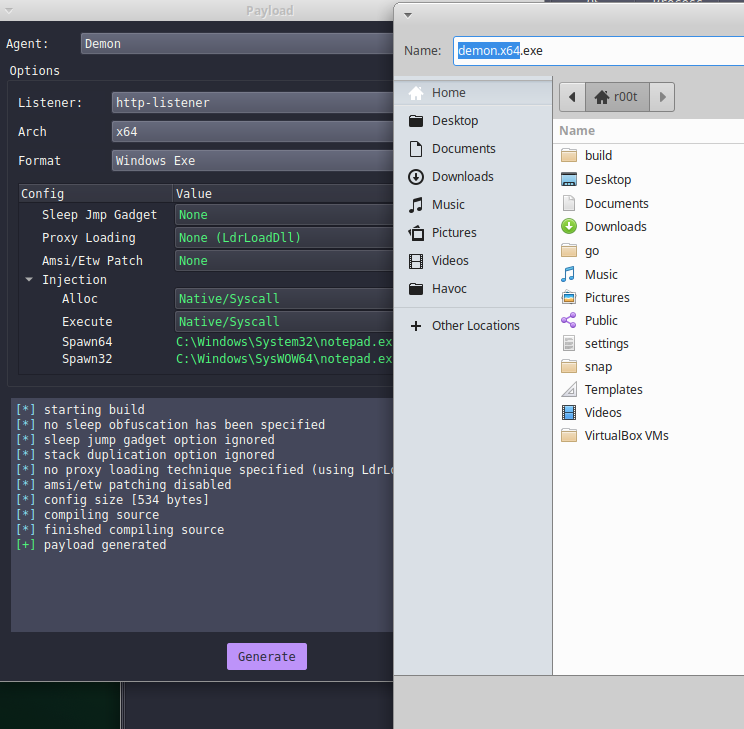Image resolution: width=744 pixels, height=729 pixels.
Task: Open the Alloc Native/Syscall dropdown
Action: 284,299
